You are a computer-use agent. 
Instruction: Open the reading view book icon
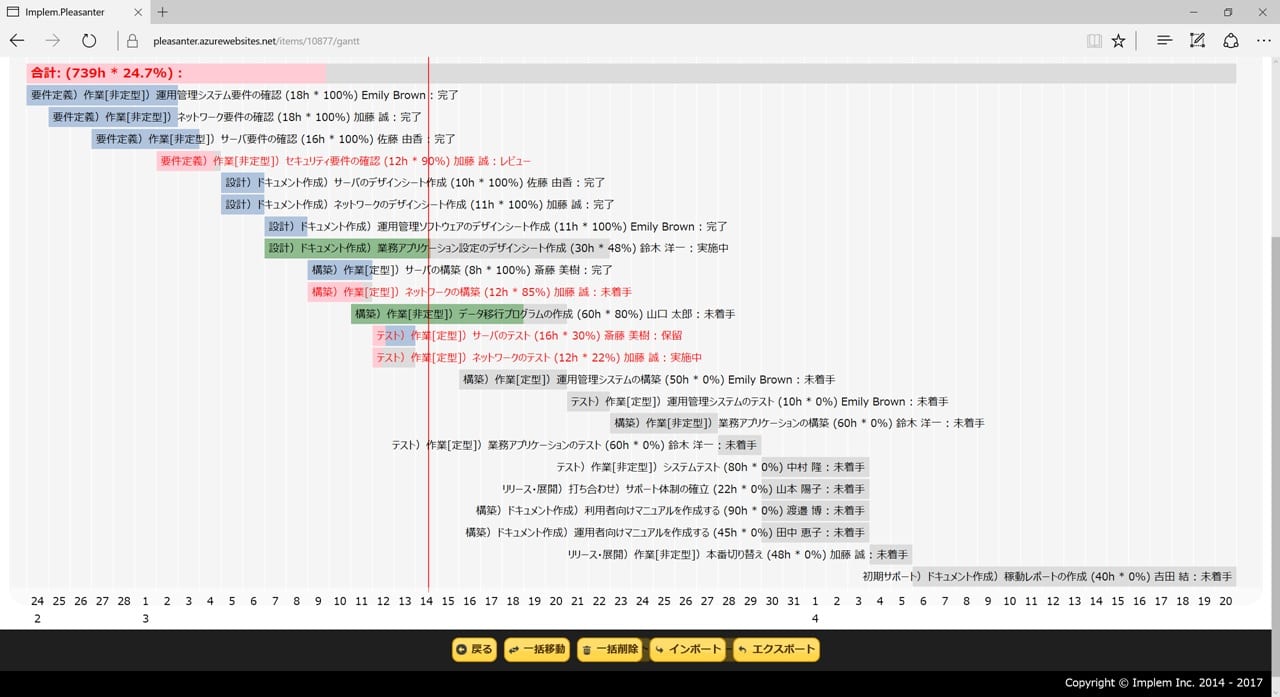pos(1094,41)
